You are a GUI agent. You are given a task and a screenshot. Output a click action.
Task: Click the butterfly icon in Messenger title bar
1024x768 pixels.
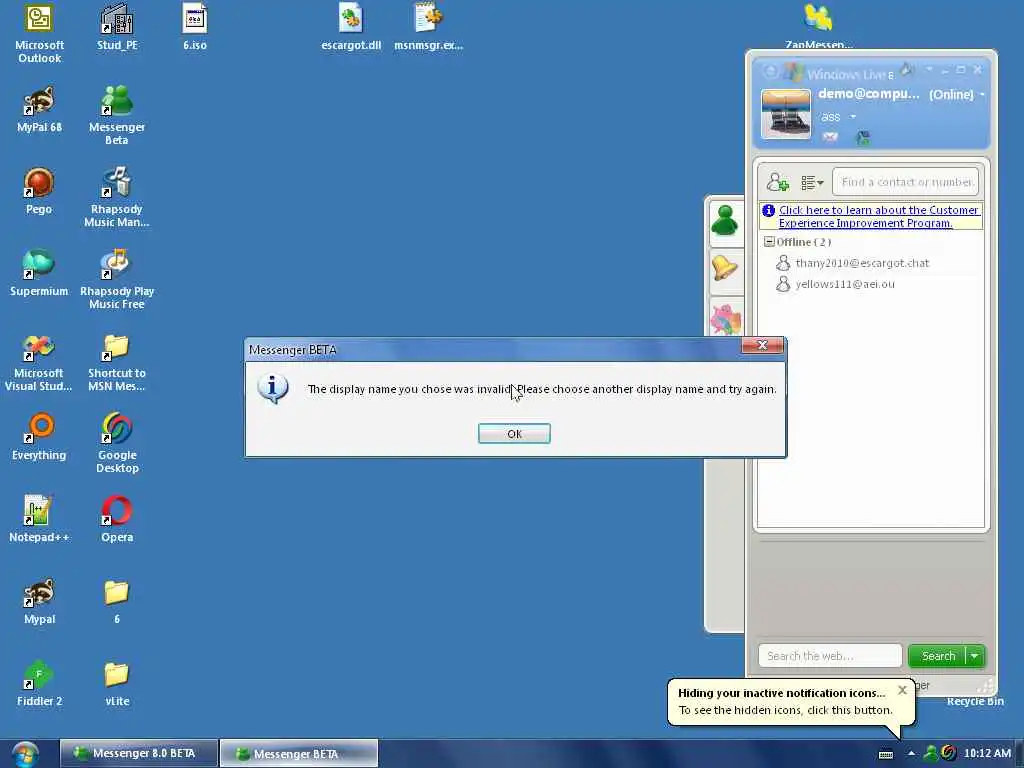click(906, 69)
